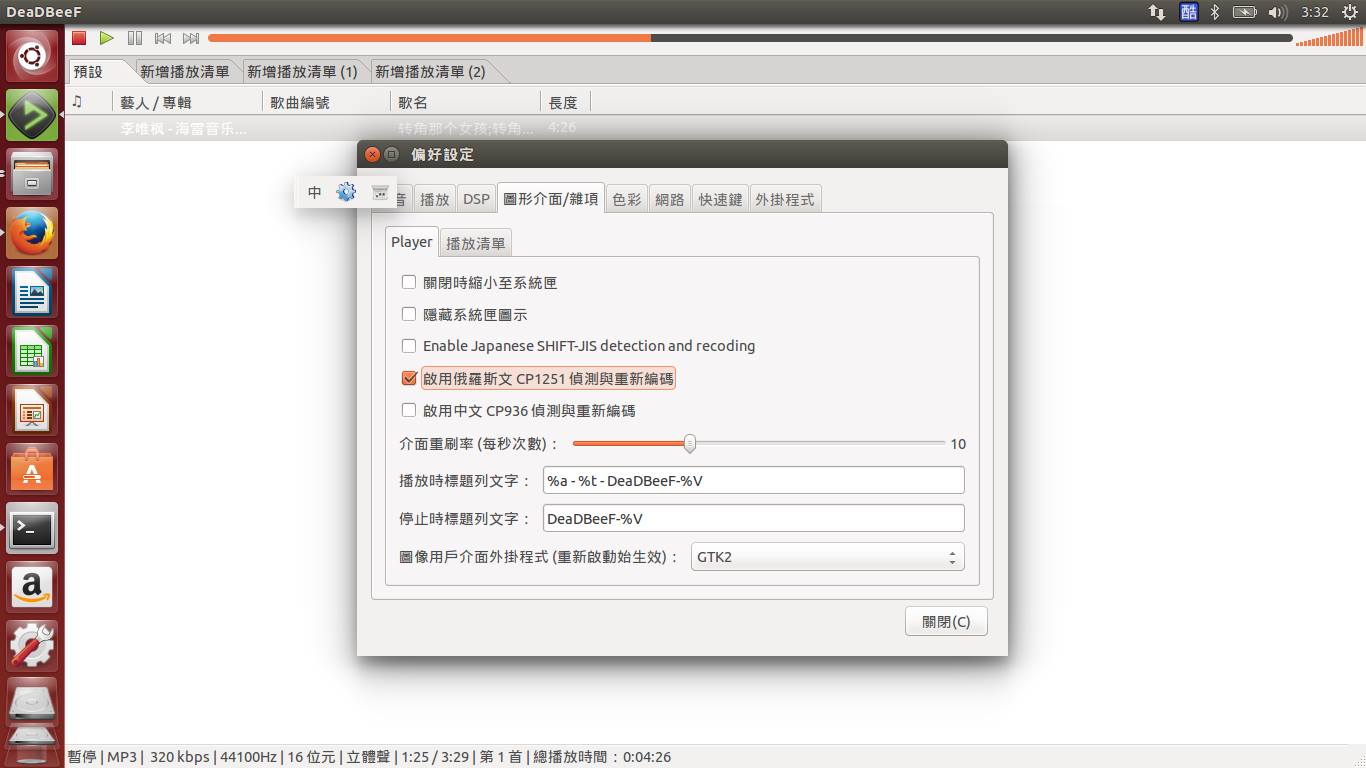Viewport: 1366px width, 768px height.
Task: Open the Ubuntu Dash launcher
Action: tap(32, 55)
